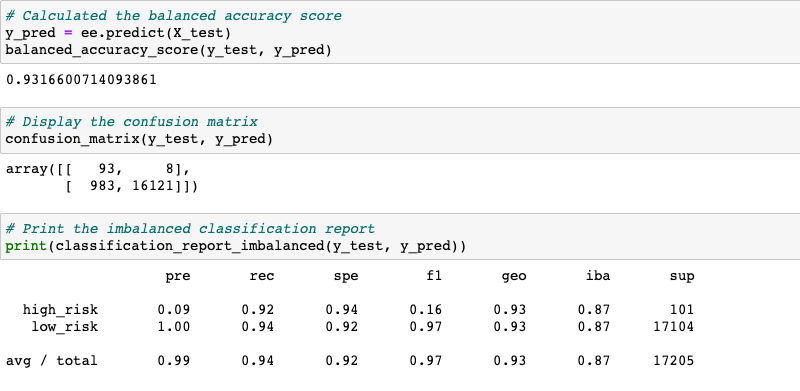Click low_risk precision value 1.00
Screen dimensions: 800x391
coord(173,327)
